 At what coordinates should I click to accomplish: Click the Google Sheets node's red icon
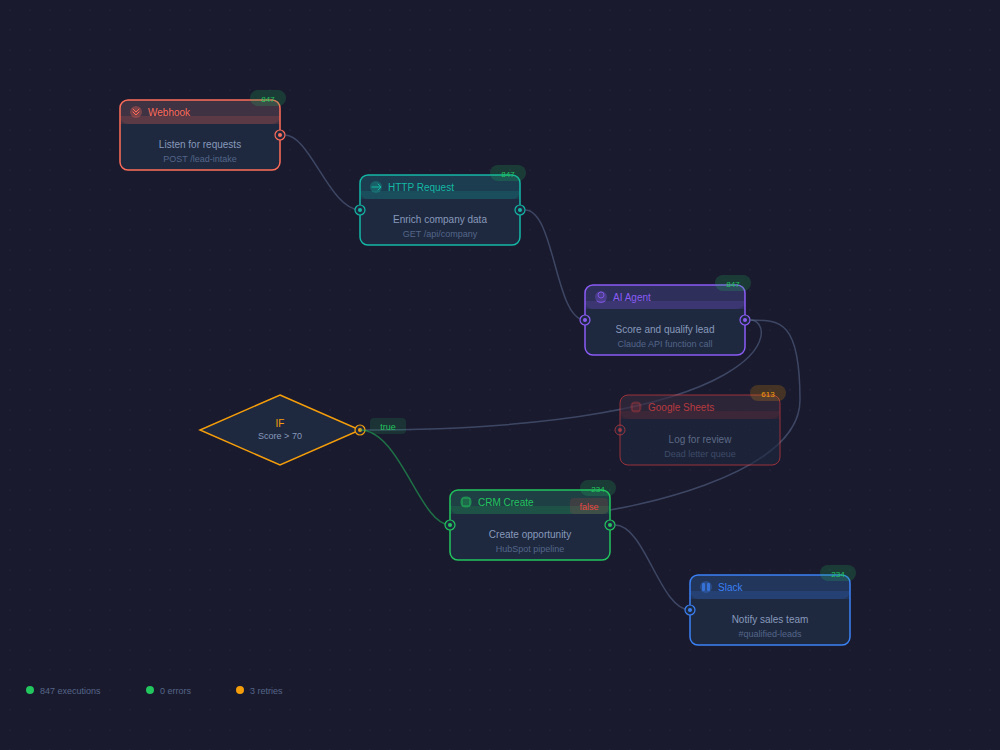coord(636,407)
